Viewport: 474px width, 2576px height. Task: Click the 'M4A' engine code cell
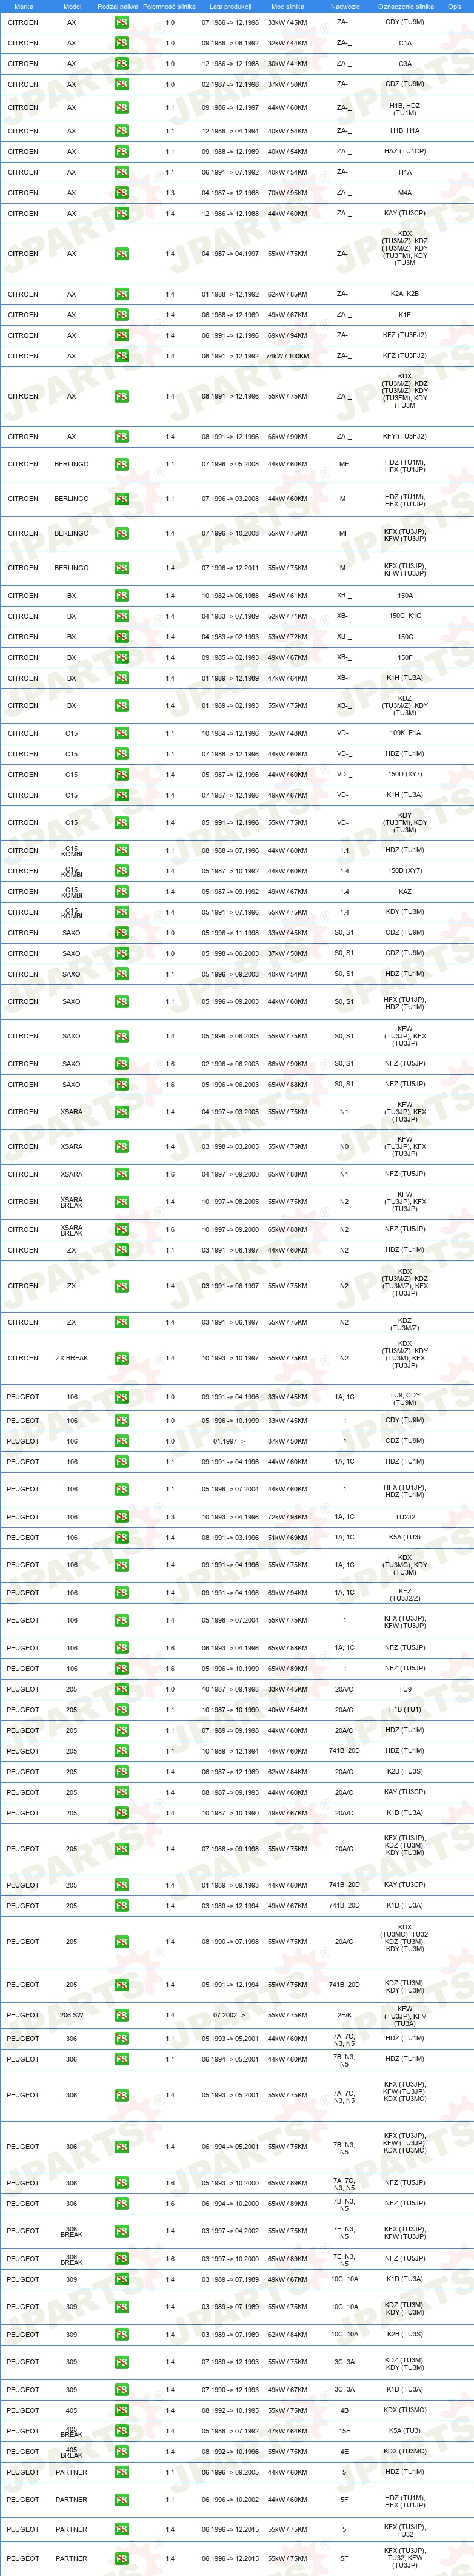click(x=405, y=193)
